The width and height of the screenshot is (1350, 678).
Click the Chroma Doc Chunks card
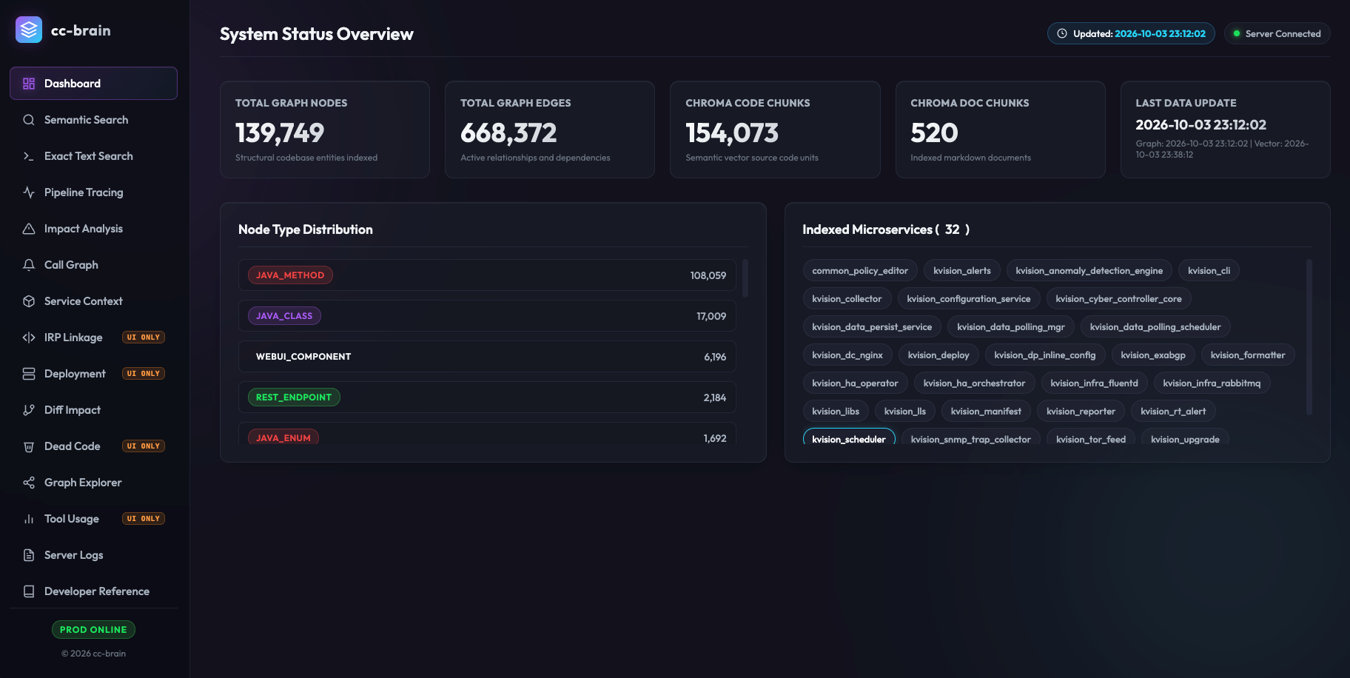pos(1000,130)
